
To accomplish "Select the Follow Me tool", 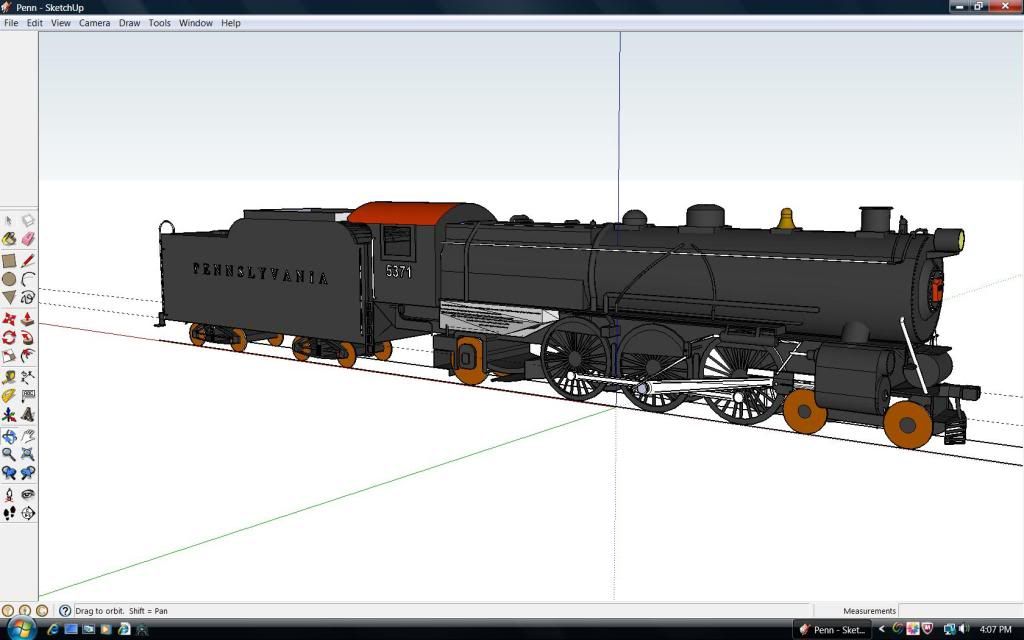I will click(27, 338).
